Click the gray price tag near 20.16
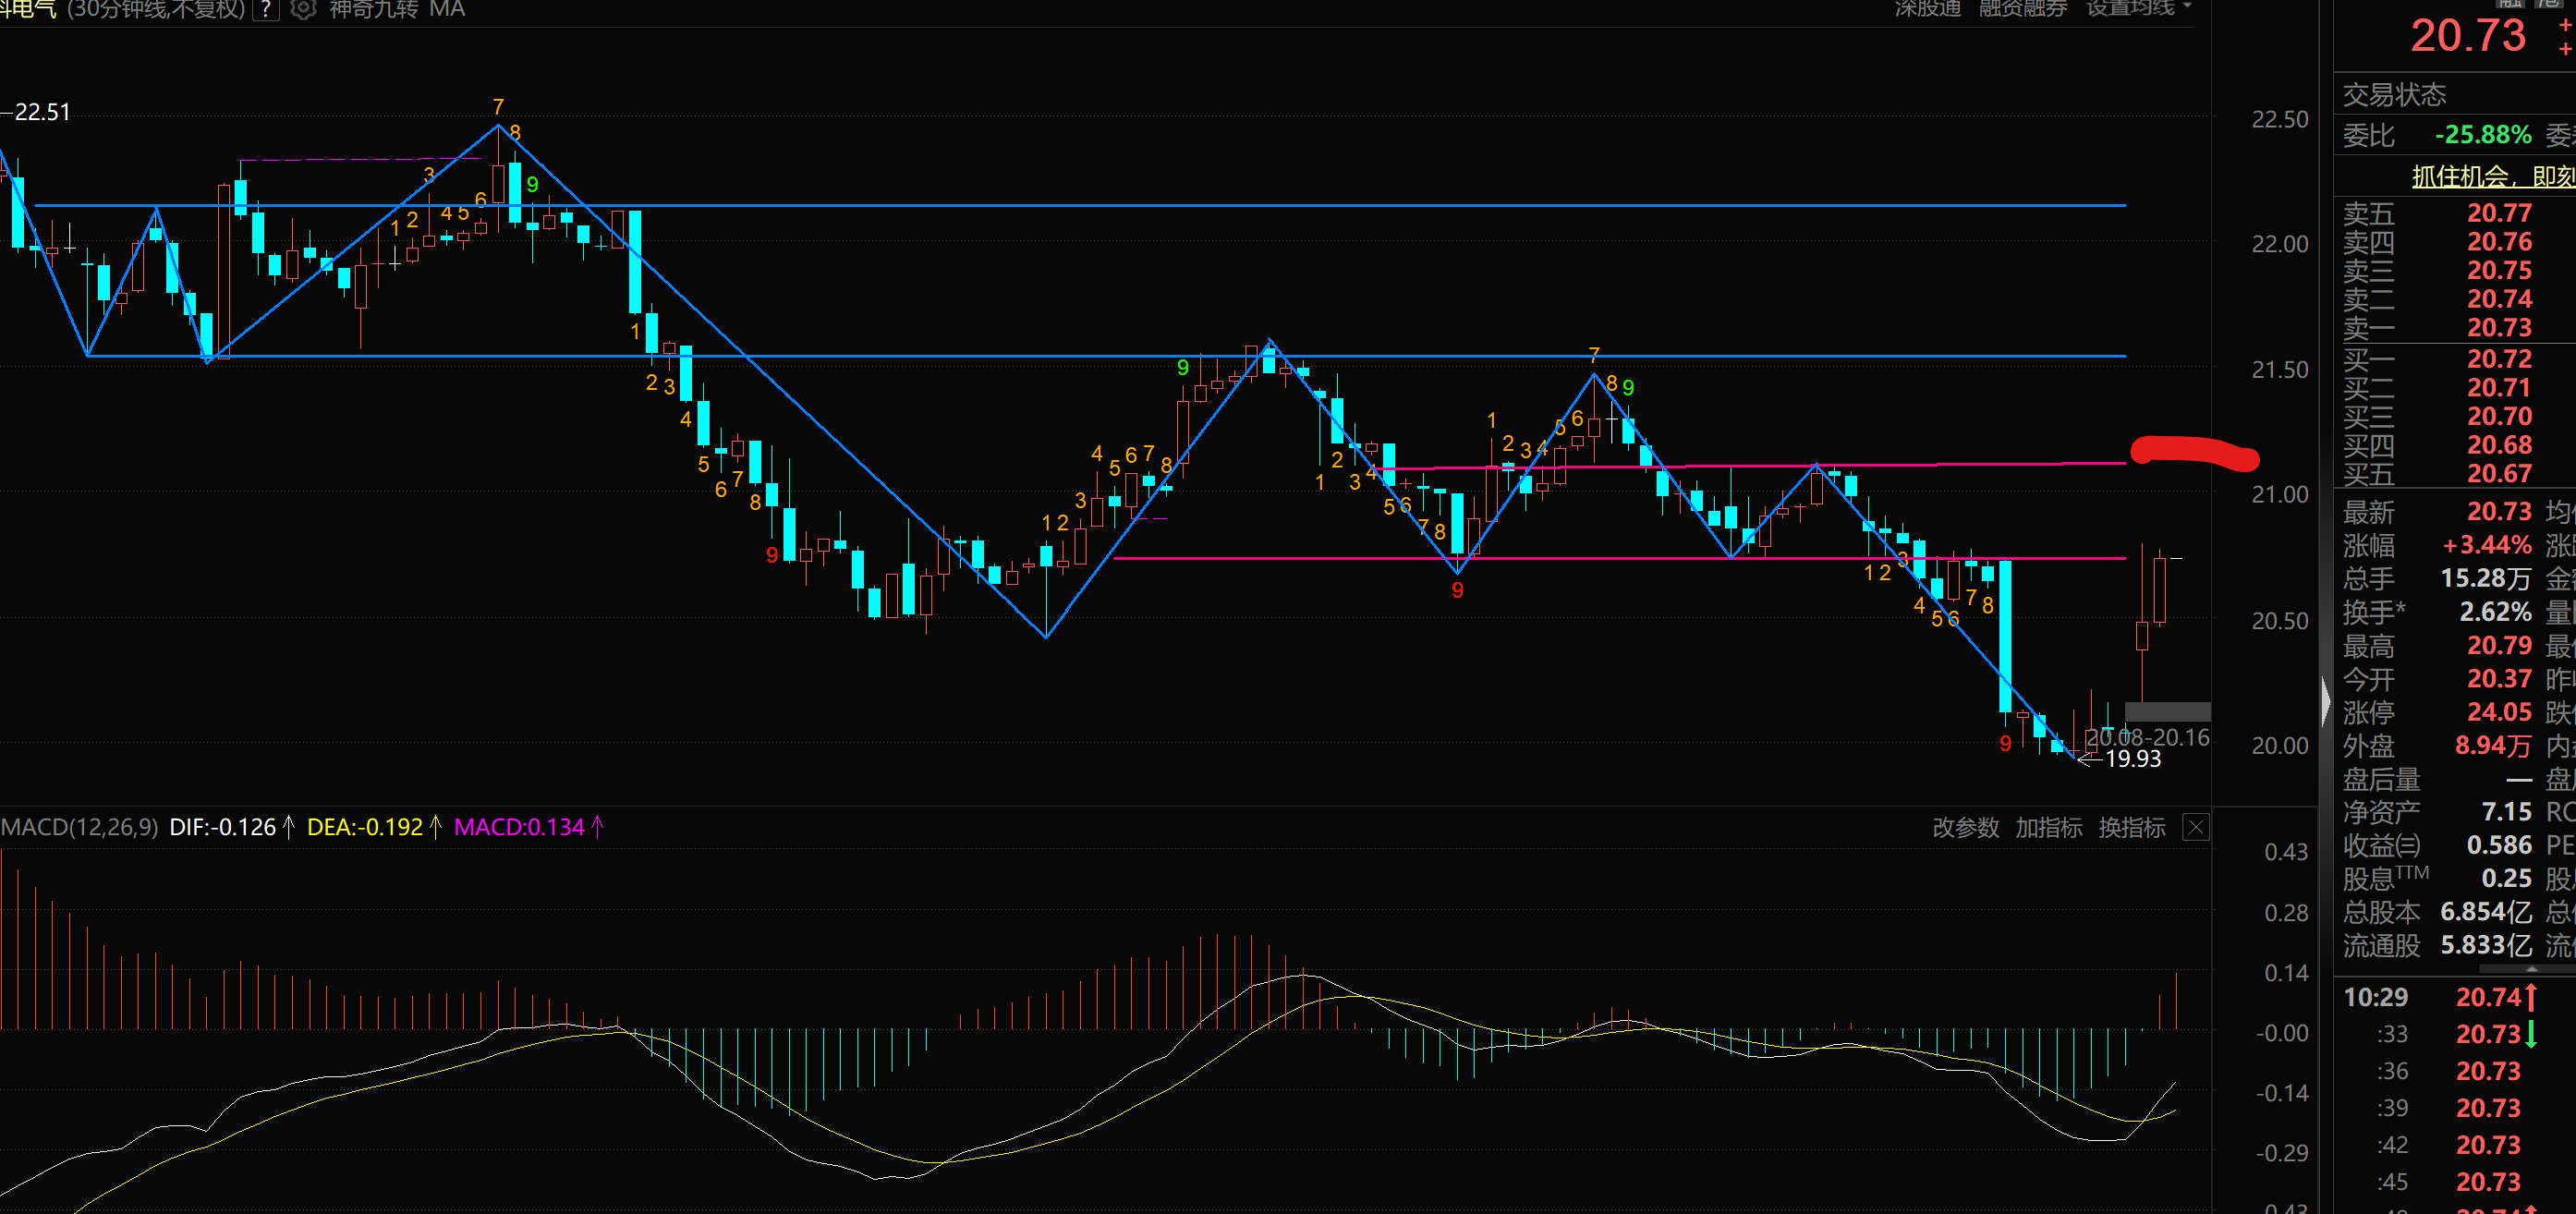 pyautogui.click(x=2166, y=711)
